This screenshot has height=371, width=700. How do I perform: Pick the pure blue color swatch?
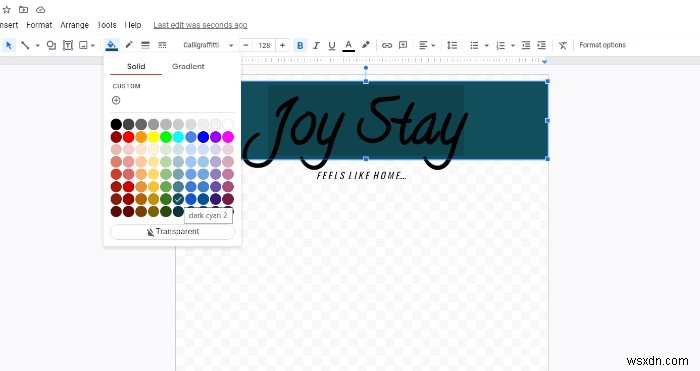click(x=203, y=137)
